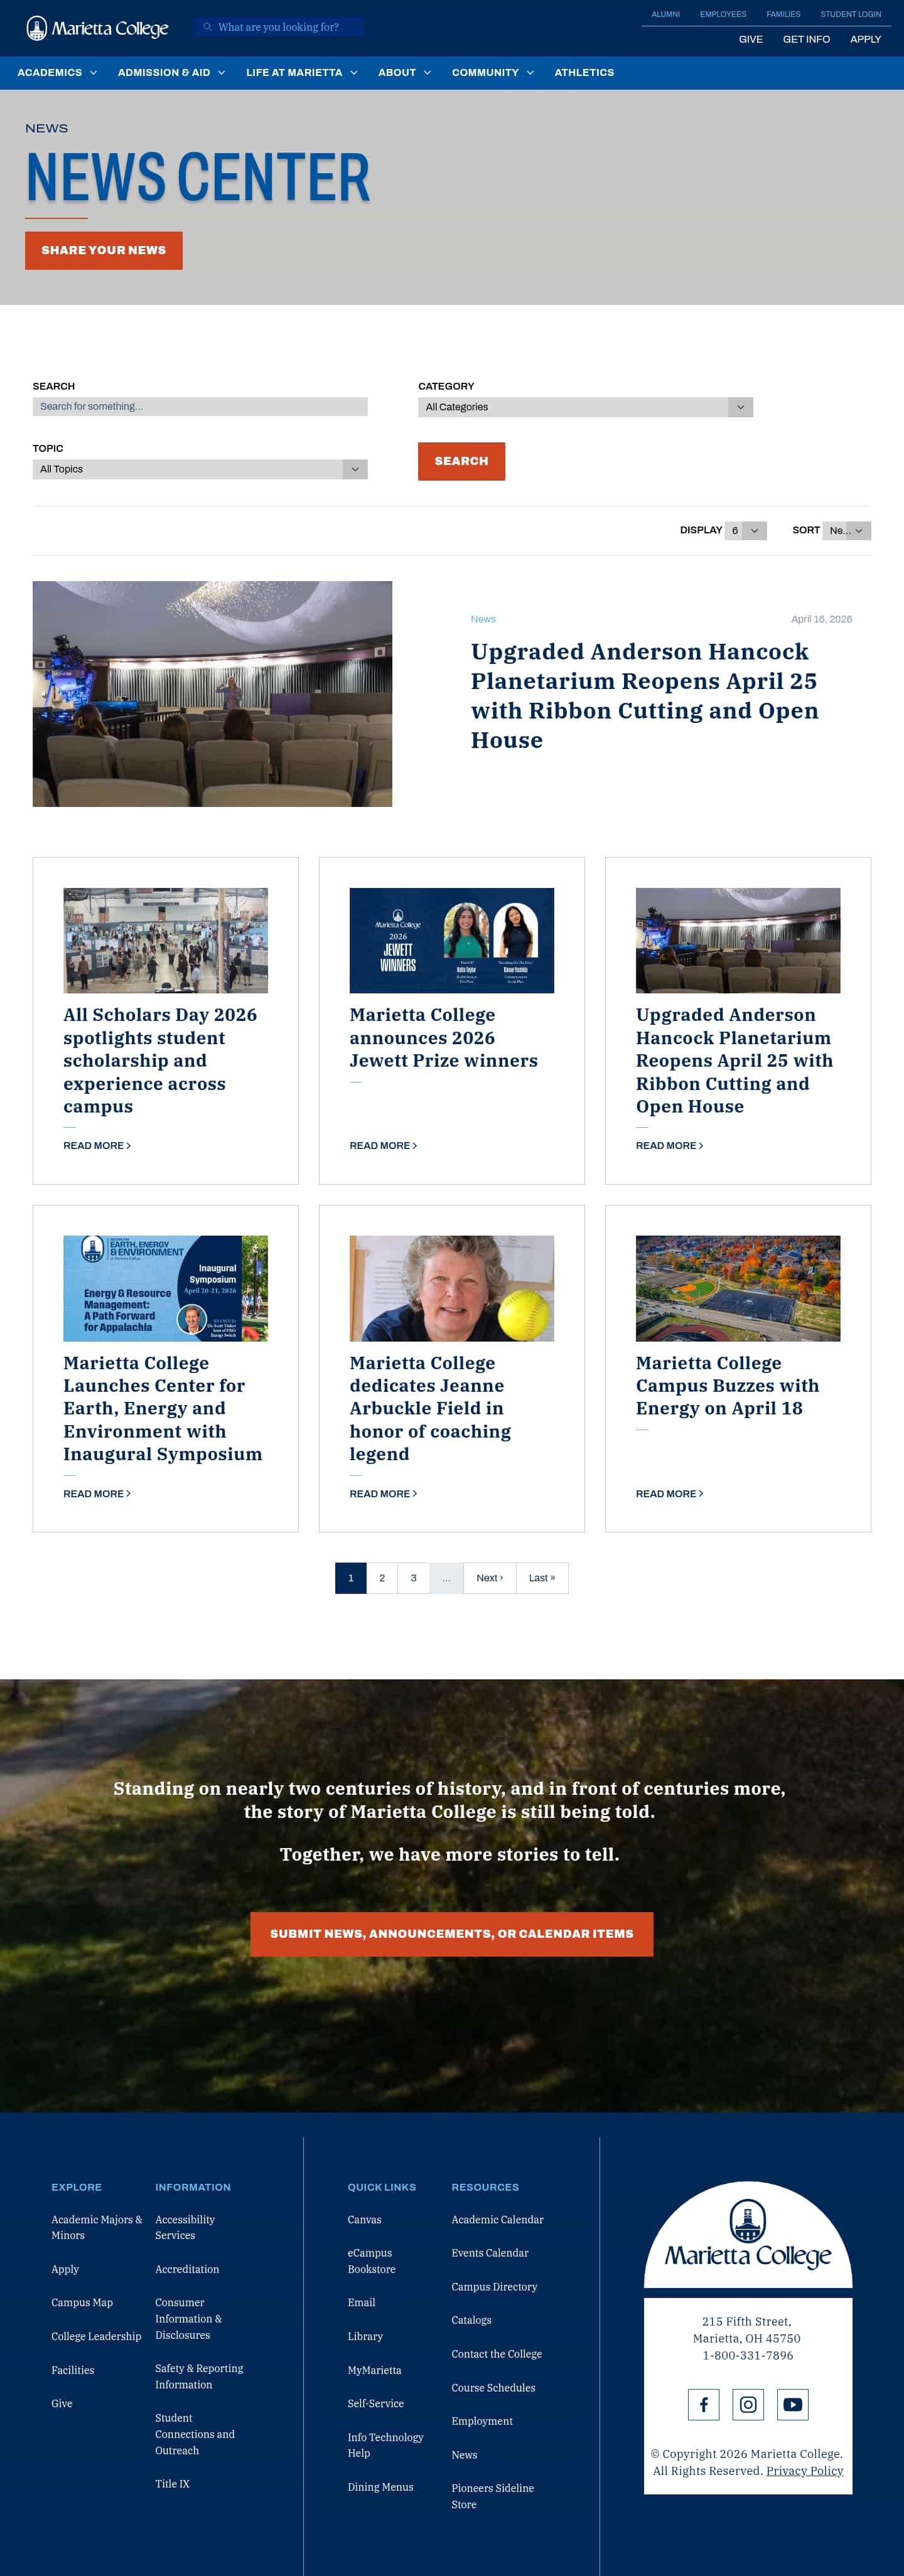
Task: Open MyMarietta quick link
Action: 375,2370
